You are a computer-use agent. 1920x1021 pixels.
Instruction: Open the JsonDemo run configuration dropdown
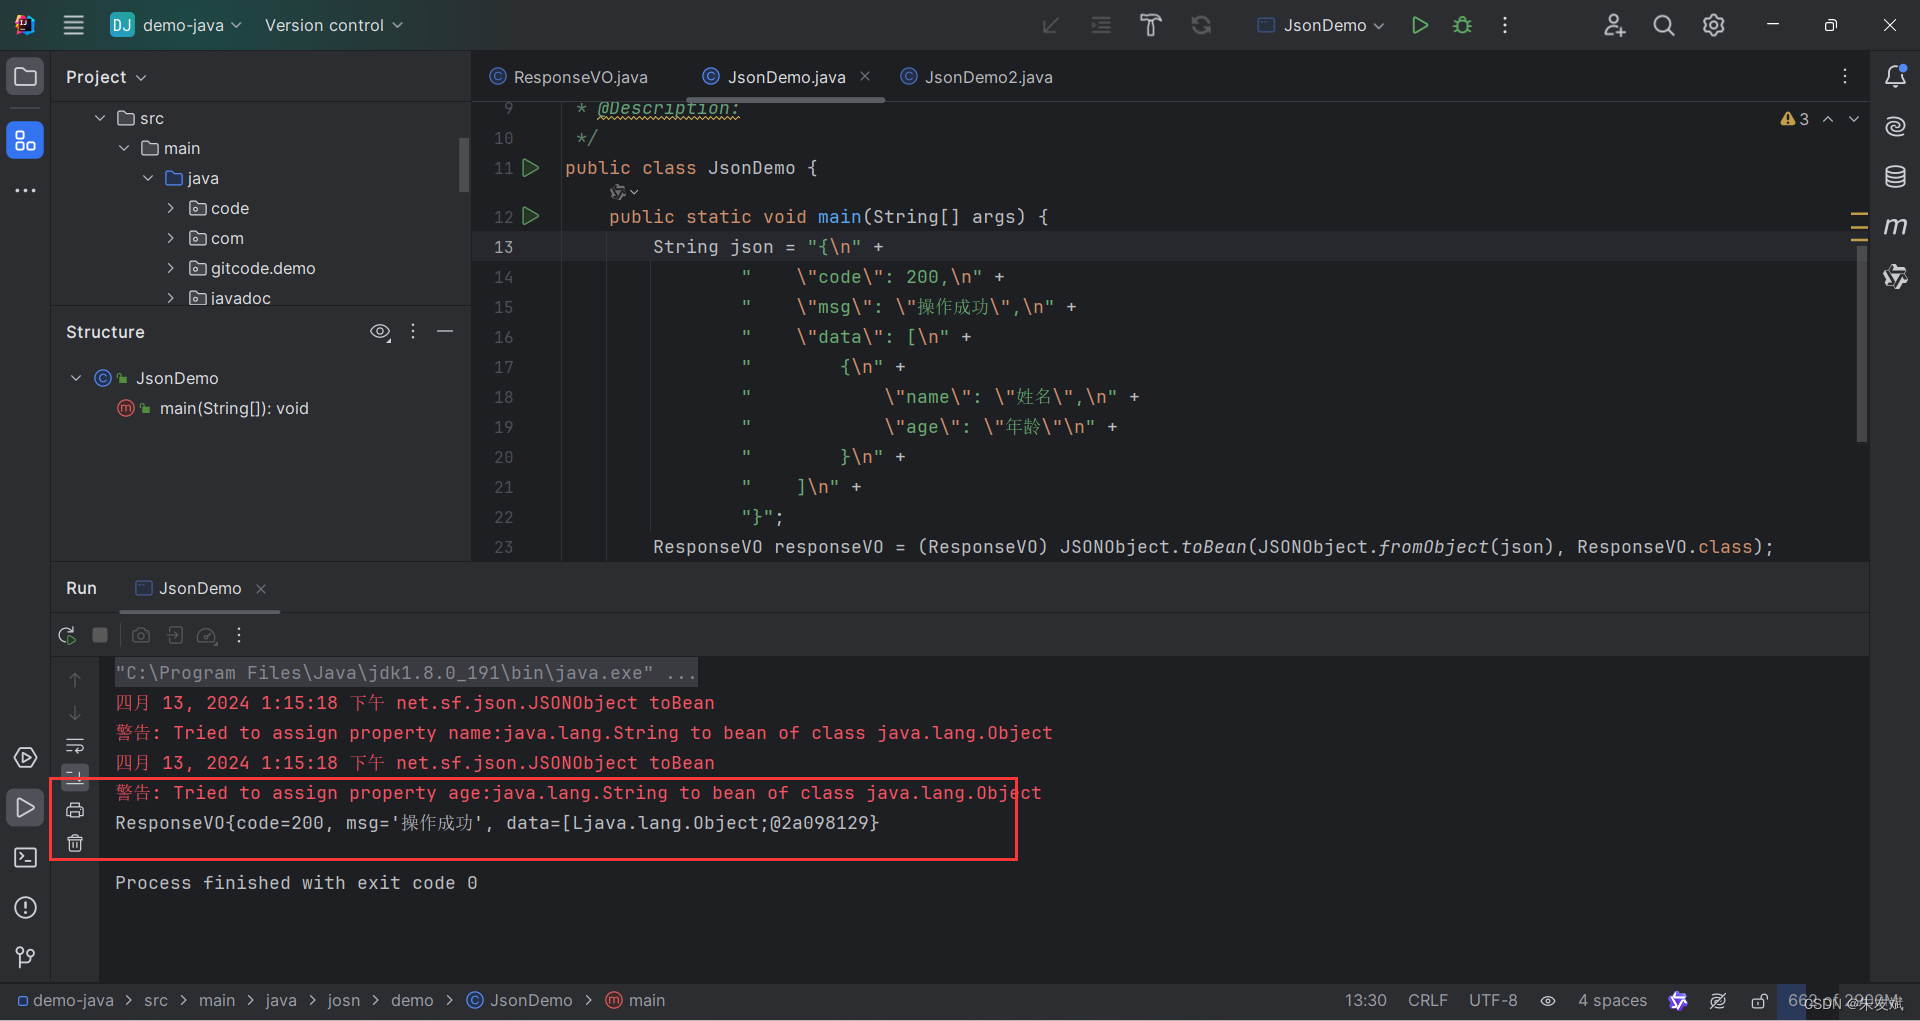[x=1318, y=25]
